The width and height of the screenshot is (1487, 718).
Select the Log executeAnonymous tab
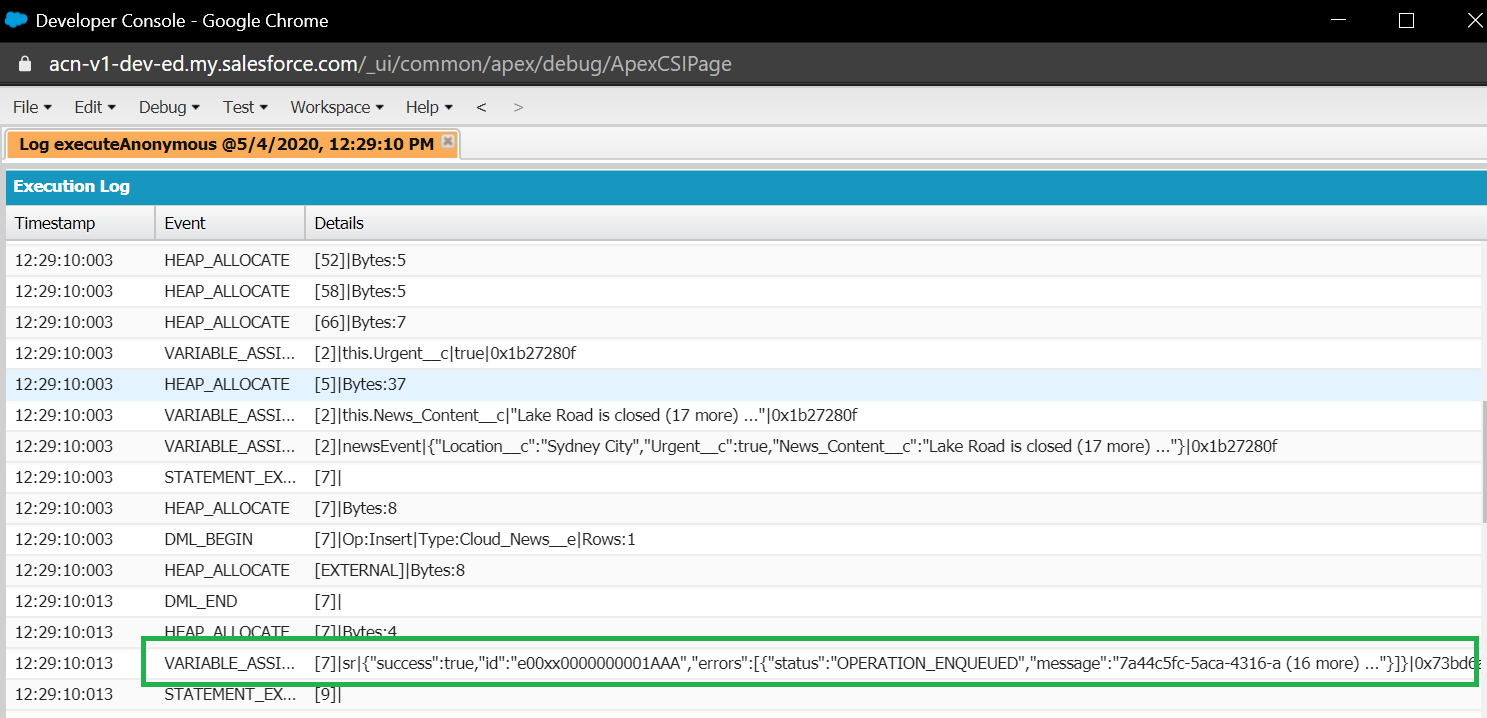coord(226,144)
